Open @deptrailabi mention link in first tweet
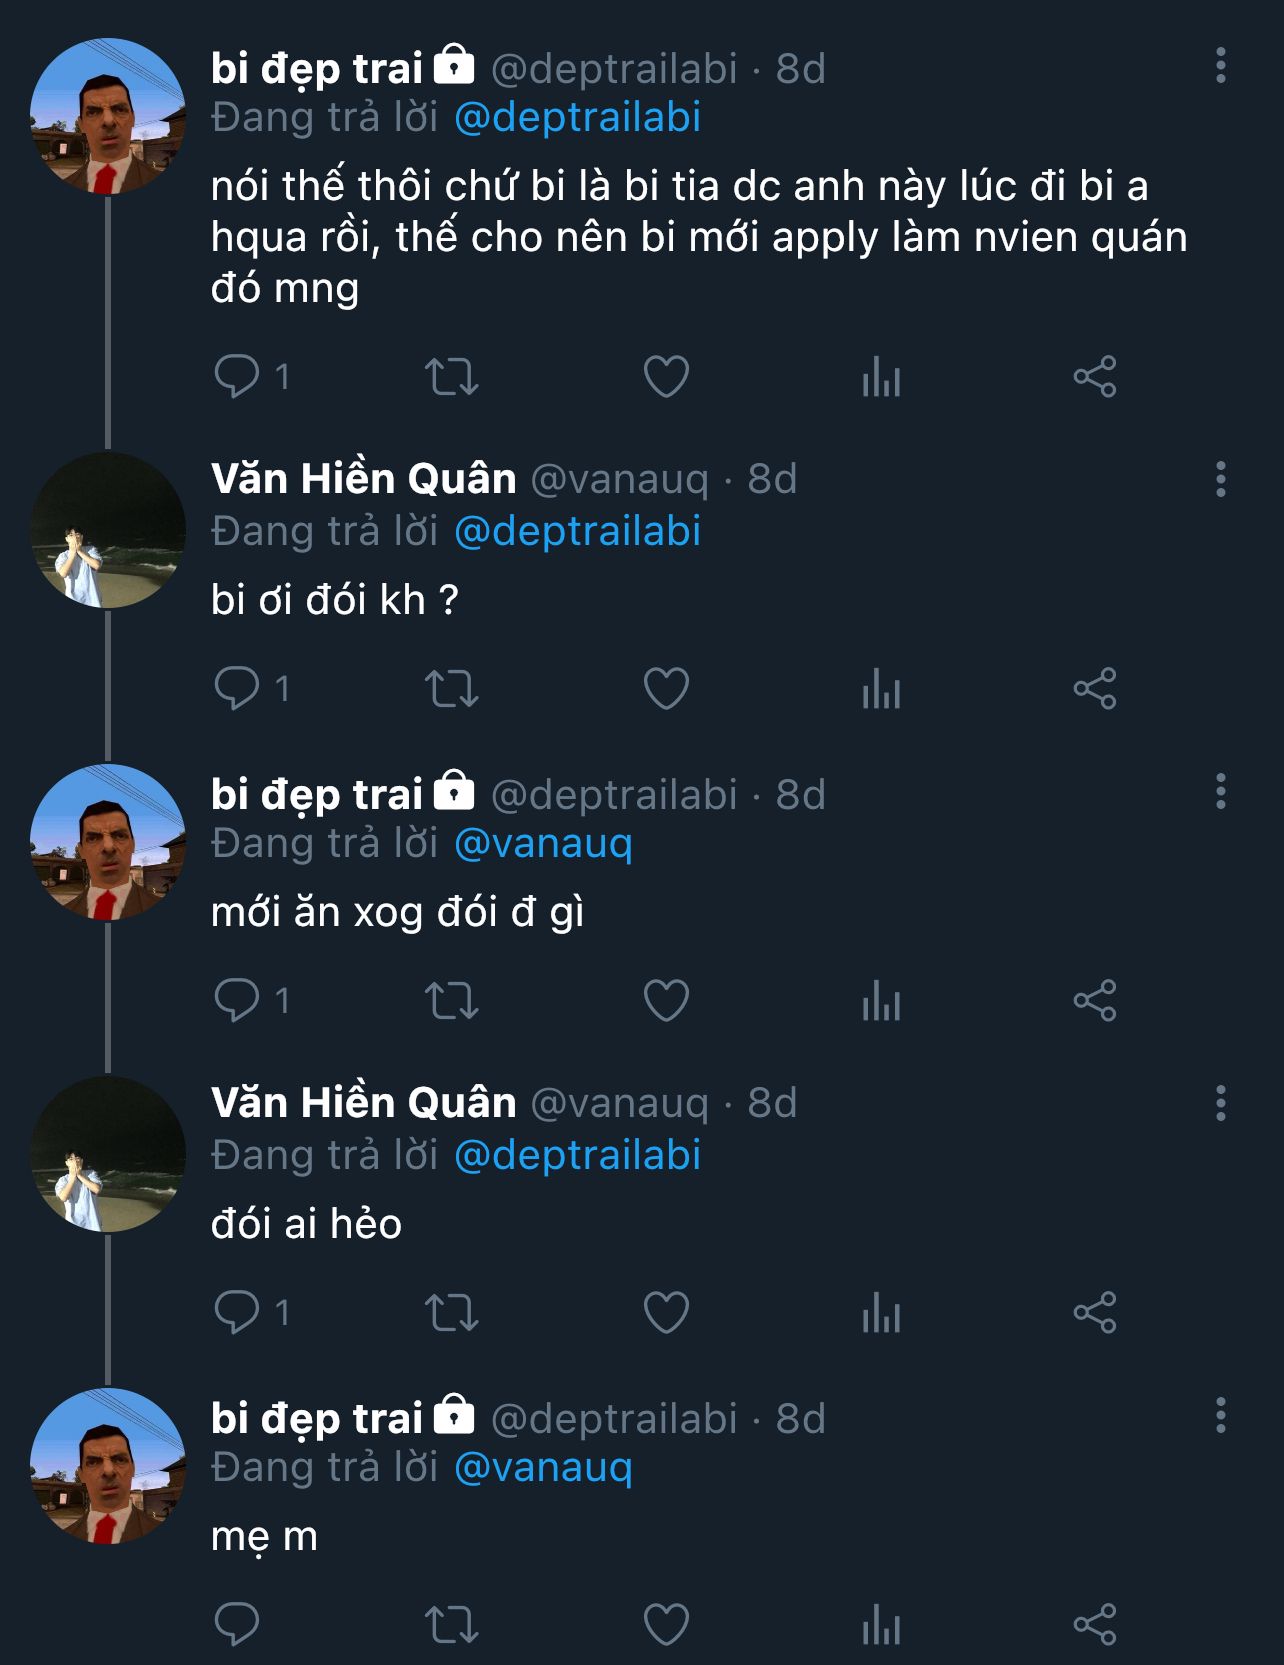Viewport: 1284px width, 1665px height. [577, 118]
